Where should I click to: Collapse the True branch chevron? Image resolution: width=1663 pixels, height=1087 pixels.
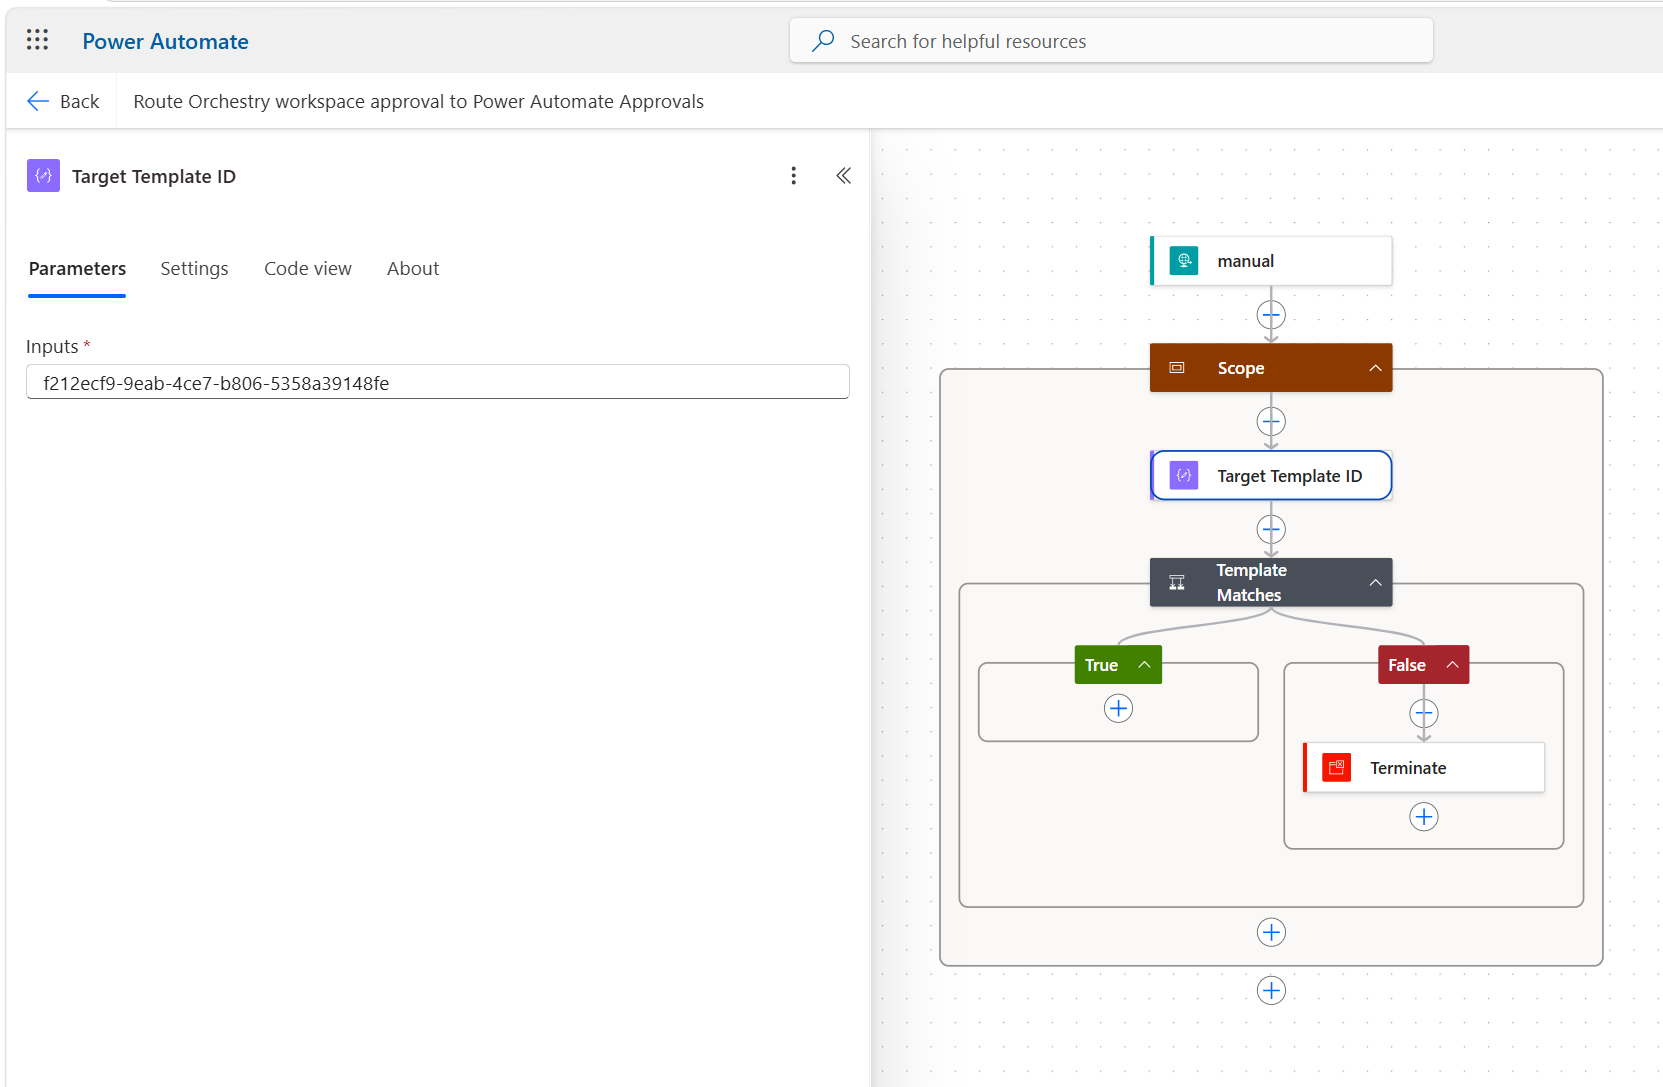click(x=1144, y=665)
